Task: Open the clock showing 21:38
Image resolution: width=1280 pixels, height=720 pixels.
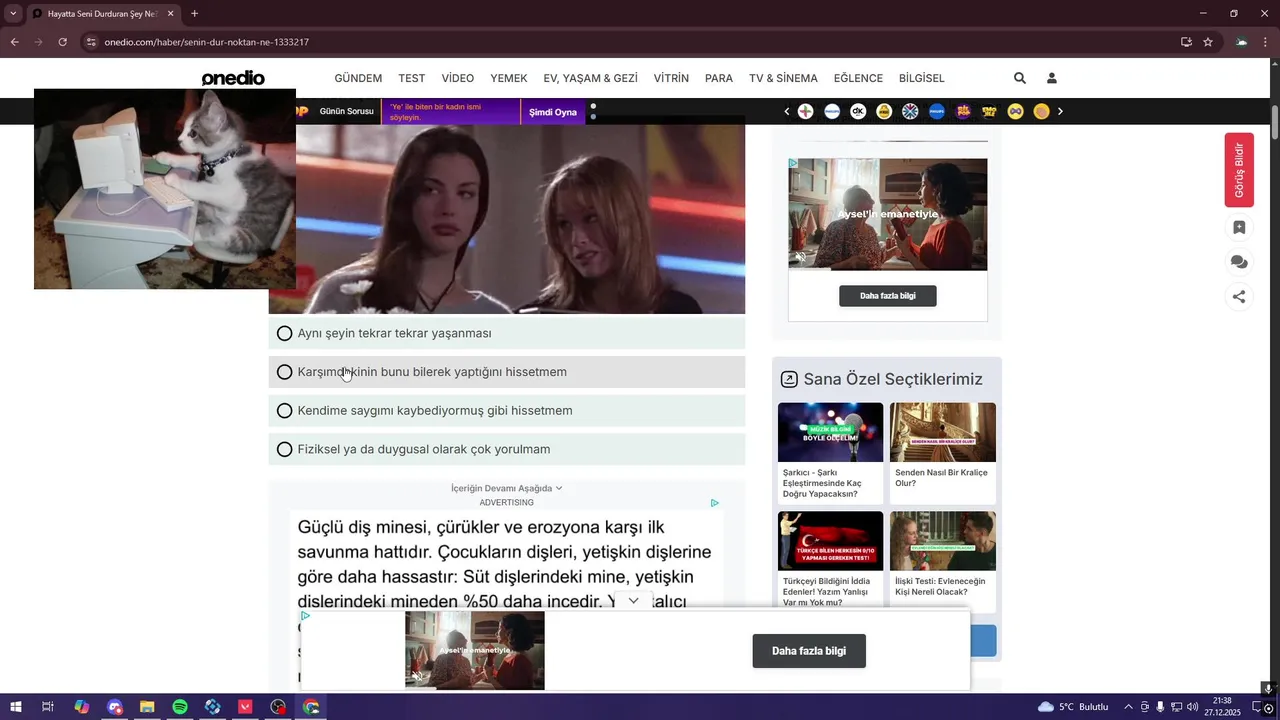Action: (1222, 707)
